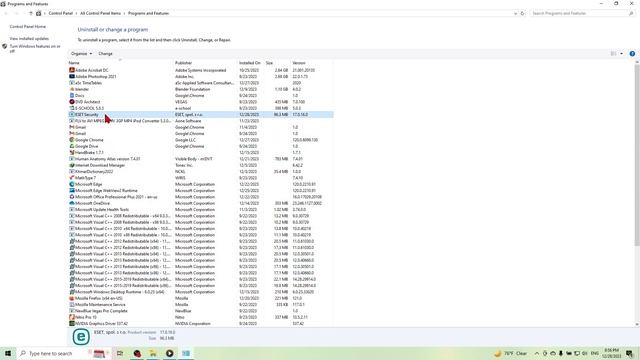Screen dimensions: 640x360
Task: Select the DVD Architect icon
Action: pyautogui.click(x=72, y=102)
